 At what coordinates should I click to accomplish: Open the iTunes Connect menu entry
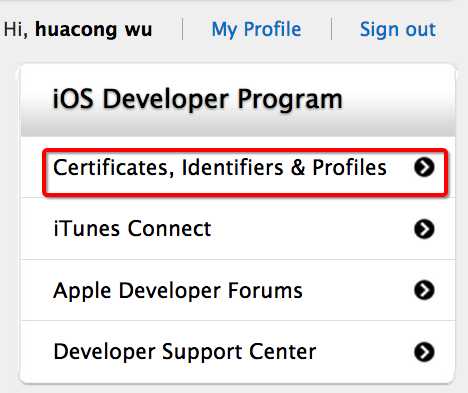tap(238, 229)
